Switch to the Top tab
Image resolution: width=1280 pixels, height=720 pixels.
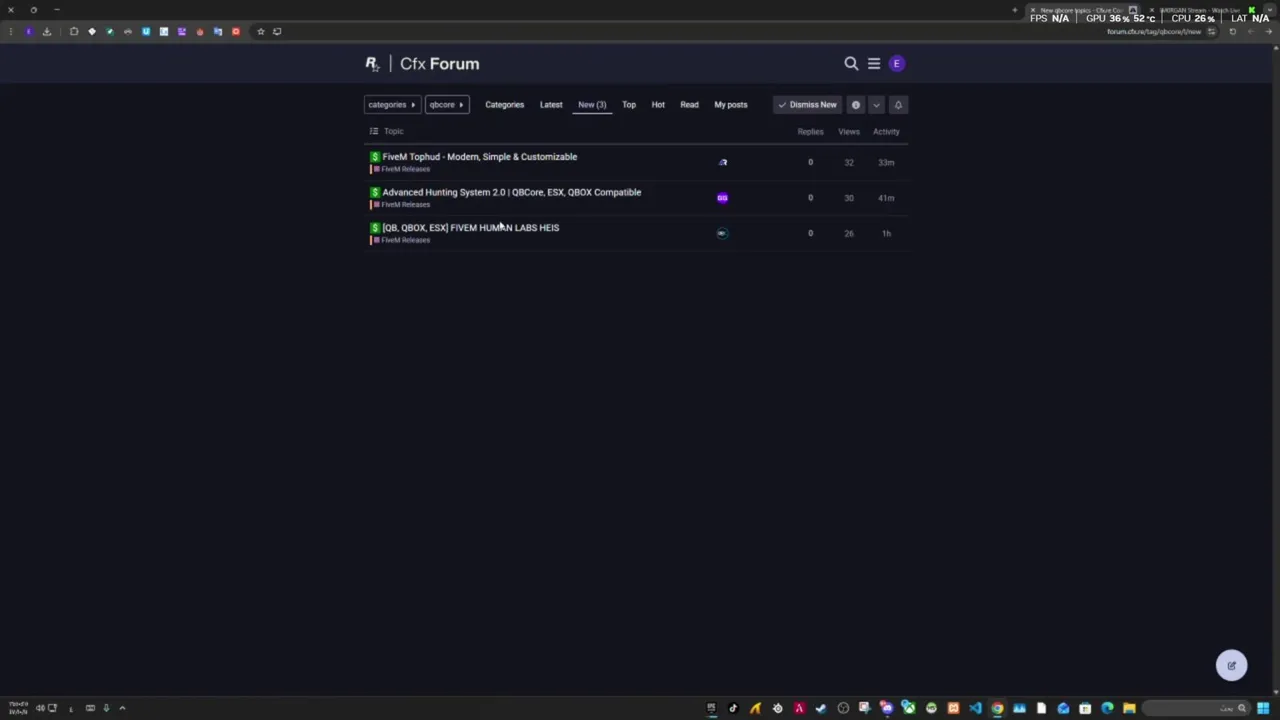629,105
